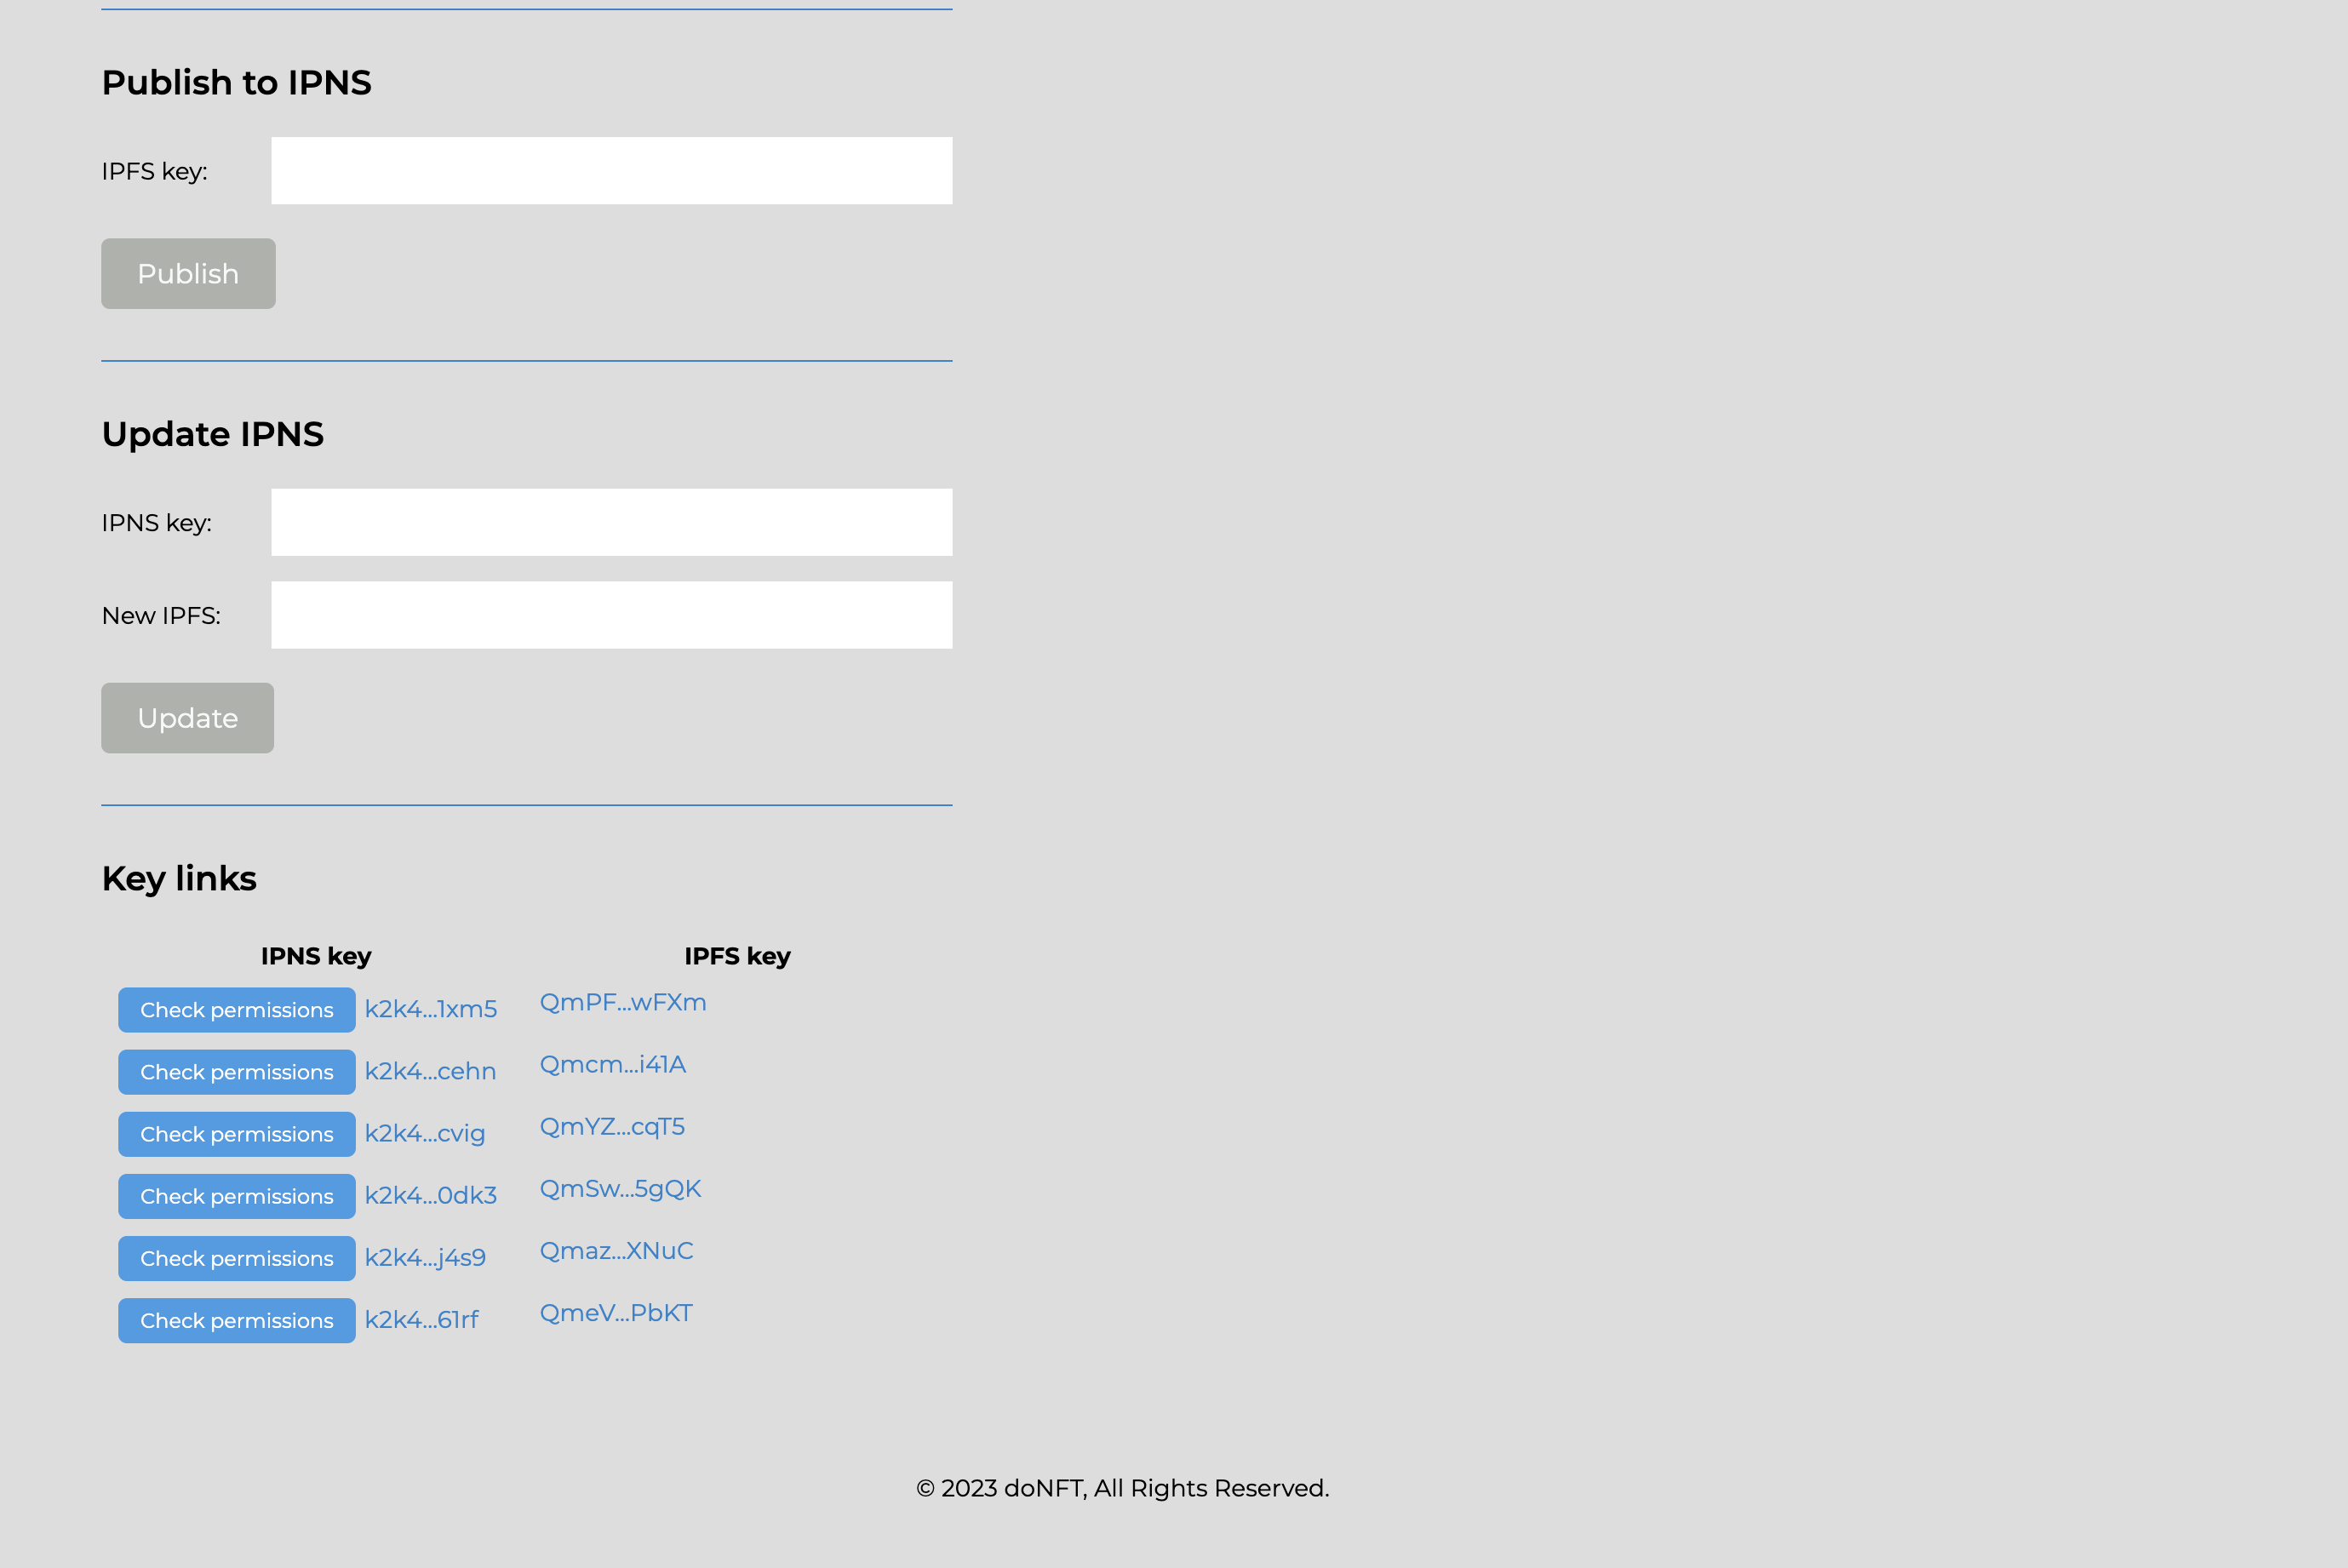
Task: Click Check permissions for k2k4...cehn
Action: (236, 1071)
